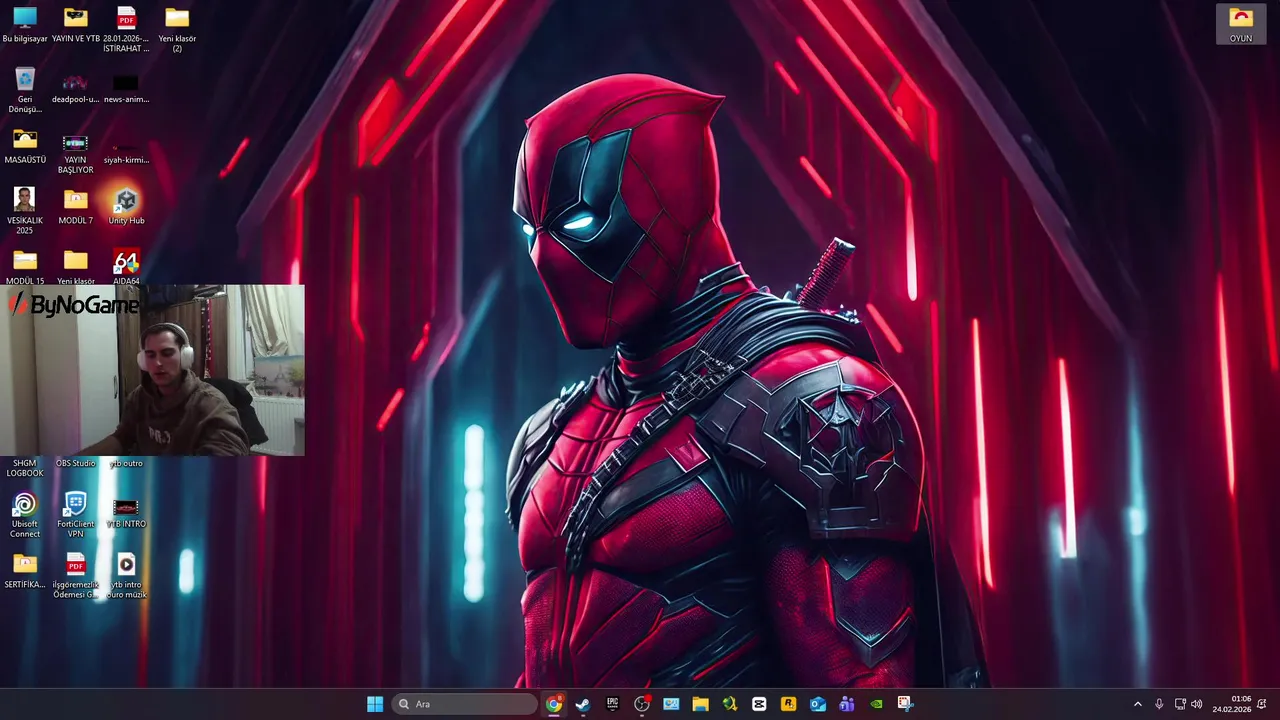Select the Yeni klasör (2) folder
Image resolution: width=1280 pixels, height=720 pixels.
pyautogui.click(x=177, y=29)
